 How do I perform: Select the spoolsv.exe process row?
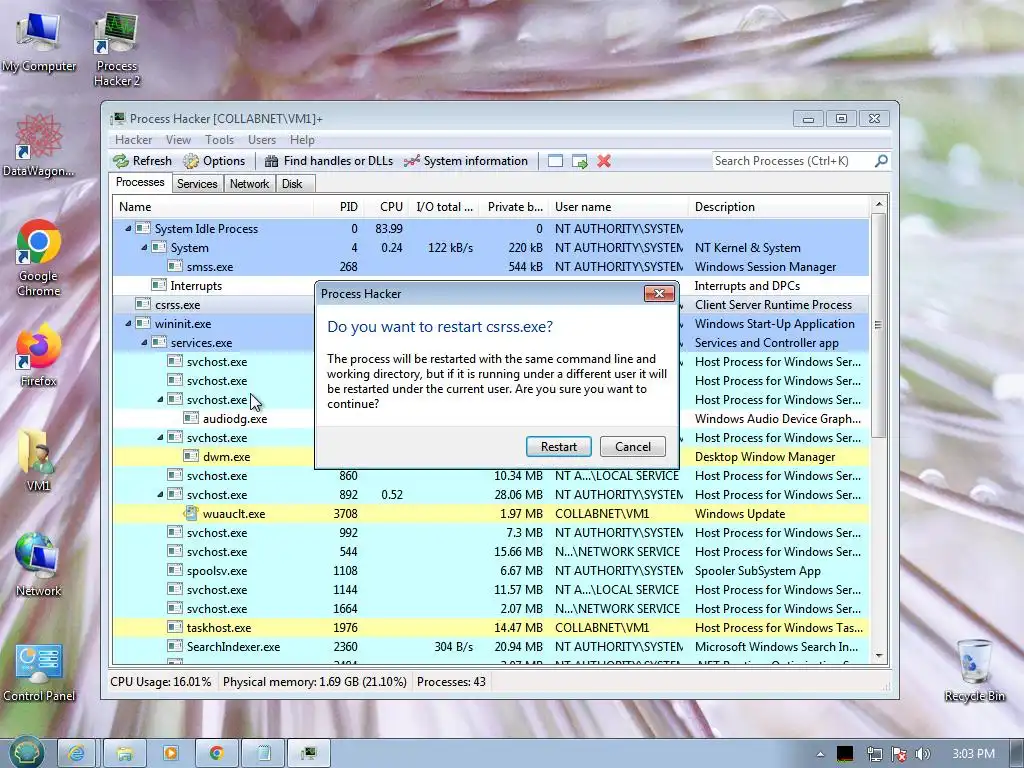tap(491, 571)
